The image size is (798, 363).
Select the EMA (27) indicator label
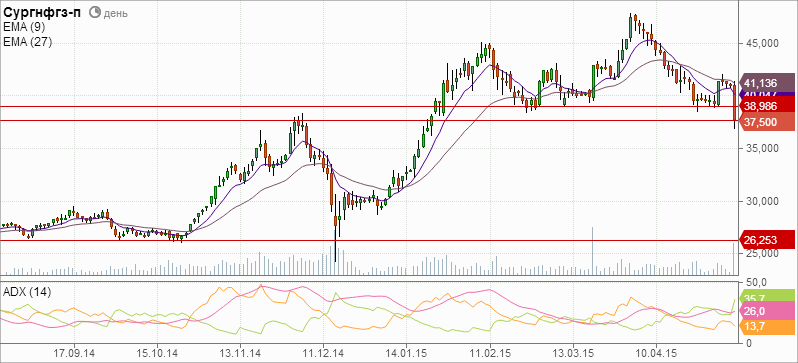(x=27, y=42)
